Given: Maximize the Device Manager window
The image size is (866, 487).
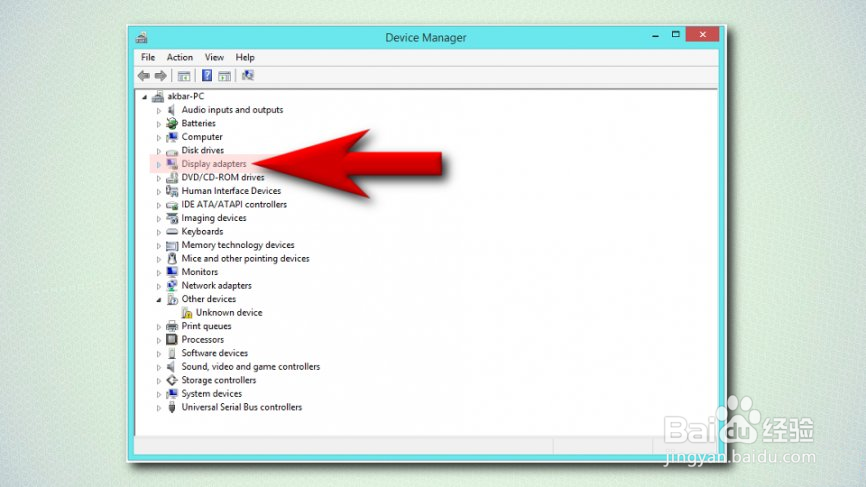Looking at the screenshot, I should 675,35.
